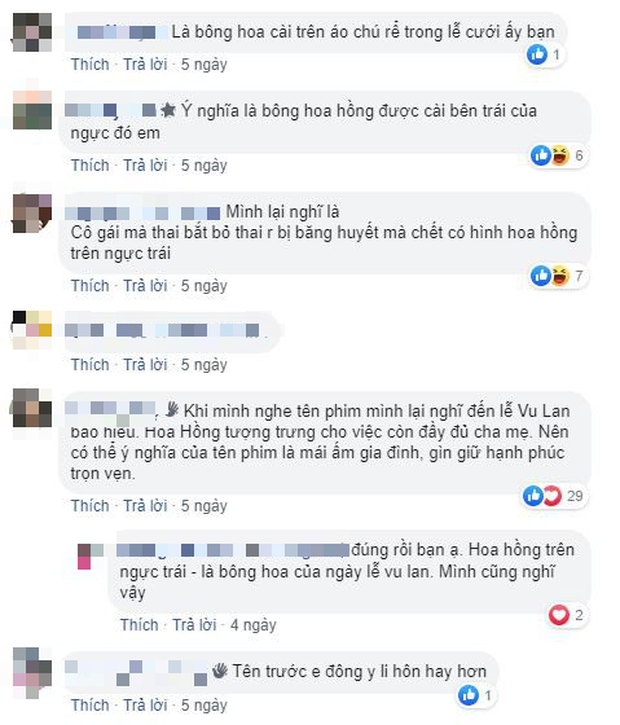Click the star badge icon beside second commenter's name
The width and height of the screenshot is (620, 725).
(x=168, y=110)
